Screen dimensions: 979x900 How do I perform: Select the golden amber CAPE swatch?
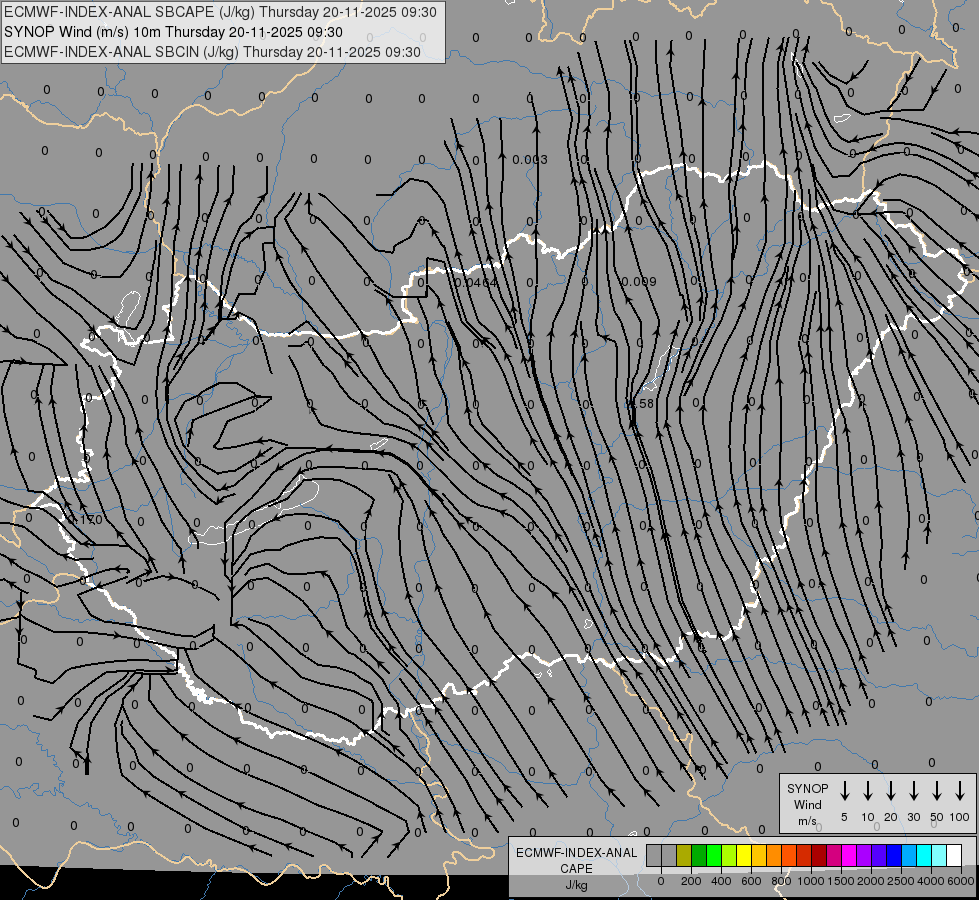click(759, 855)
